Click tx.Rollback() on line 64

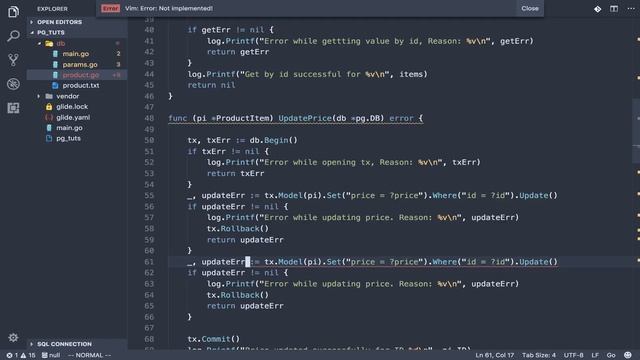coord(238,295)
